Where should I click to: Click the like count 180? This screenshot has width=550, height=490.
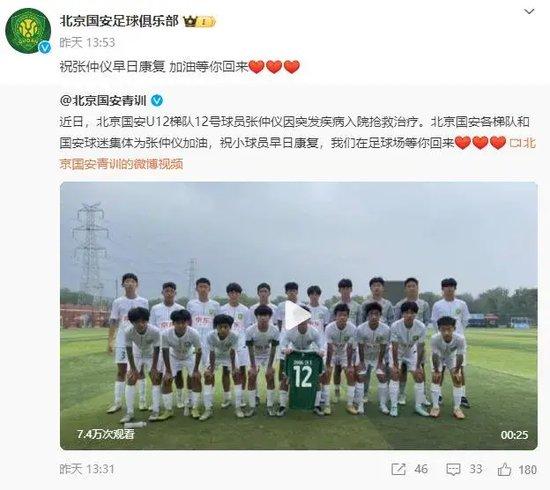click(x=527, y=469)
